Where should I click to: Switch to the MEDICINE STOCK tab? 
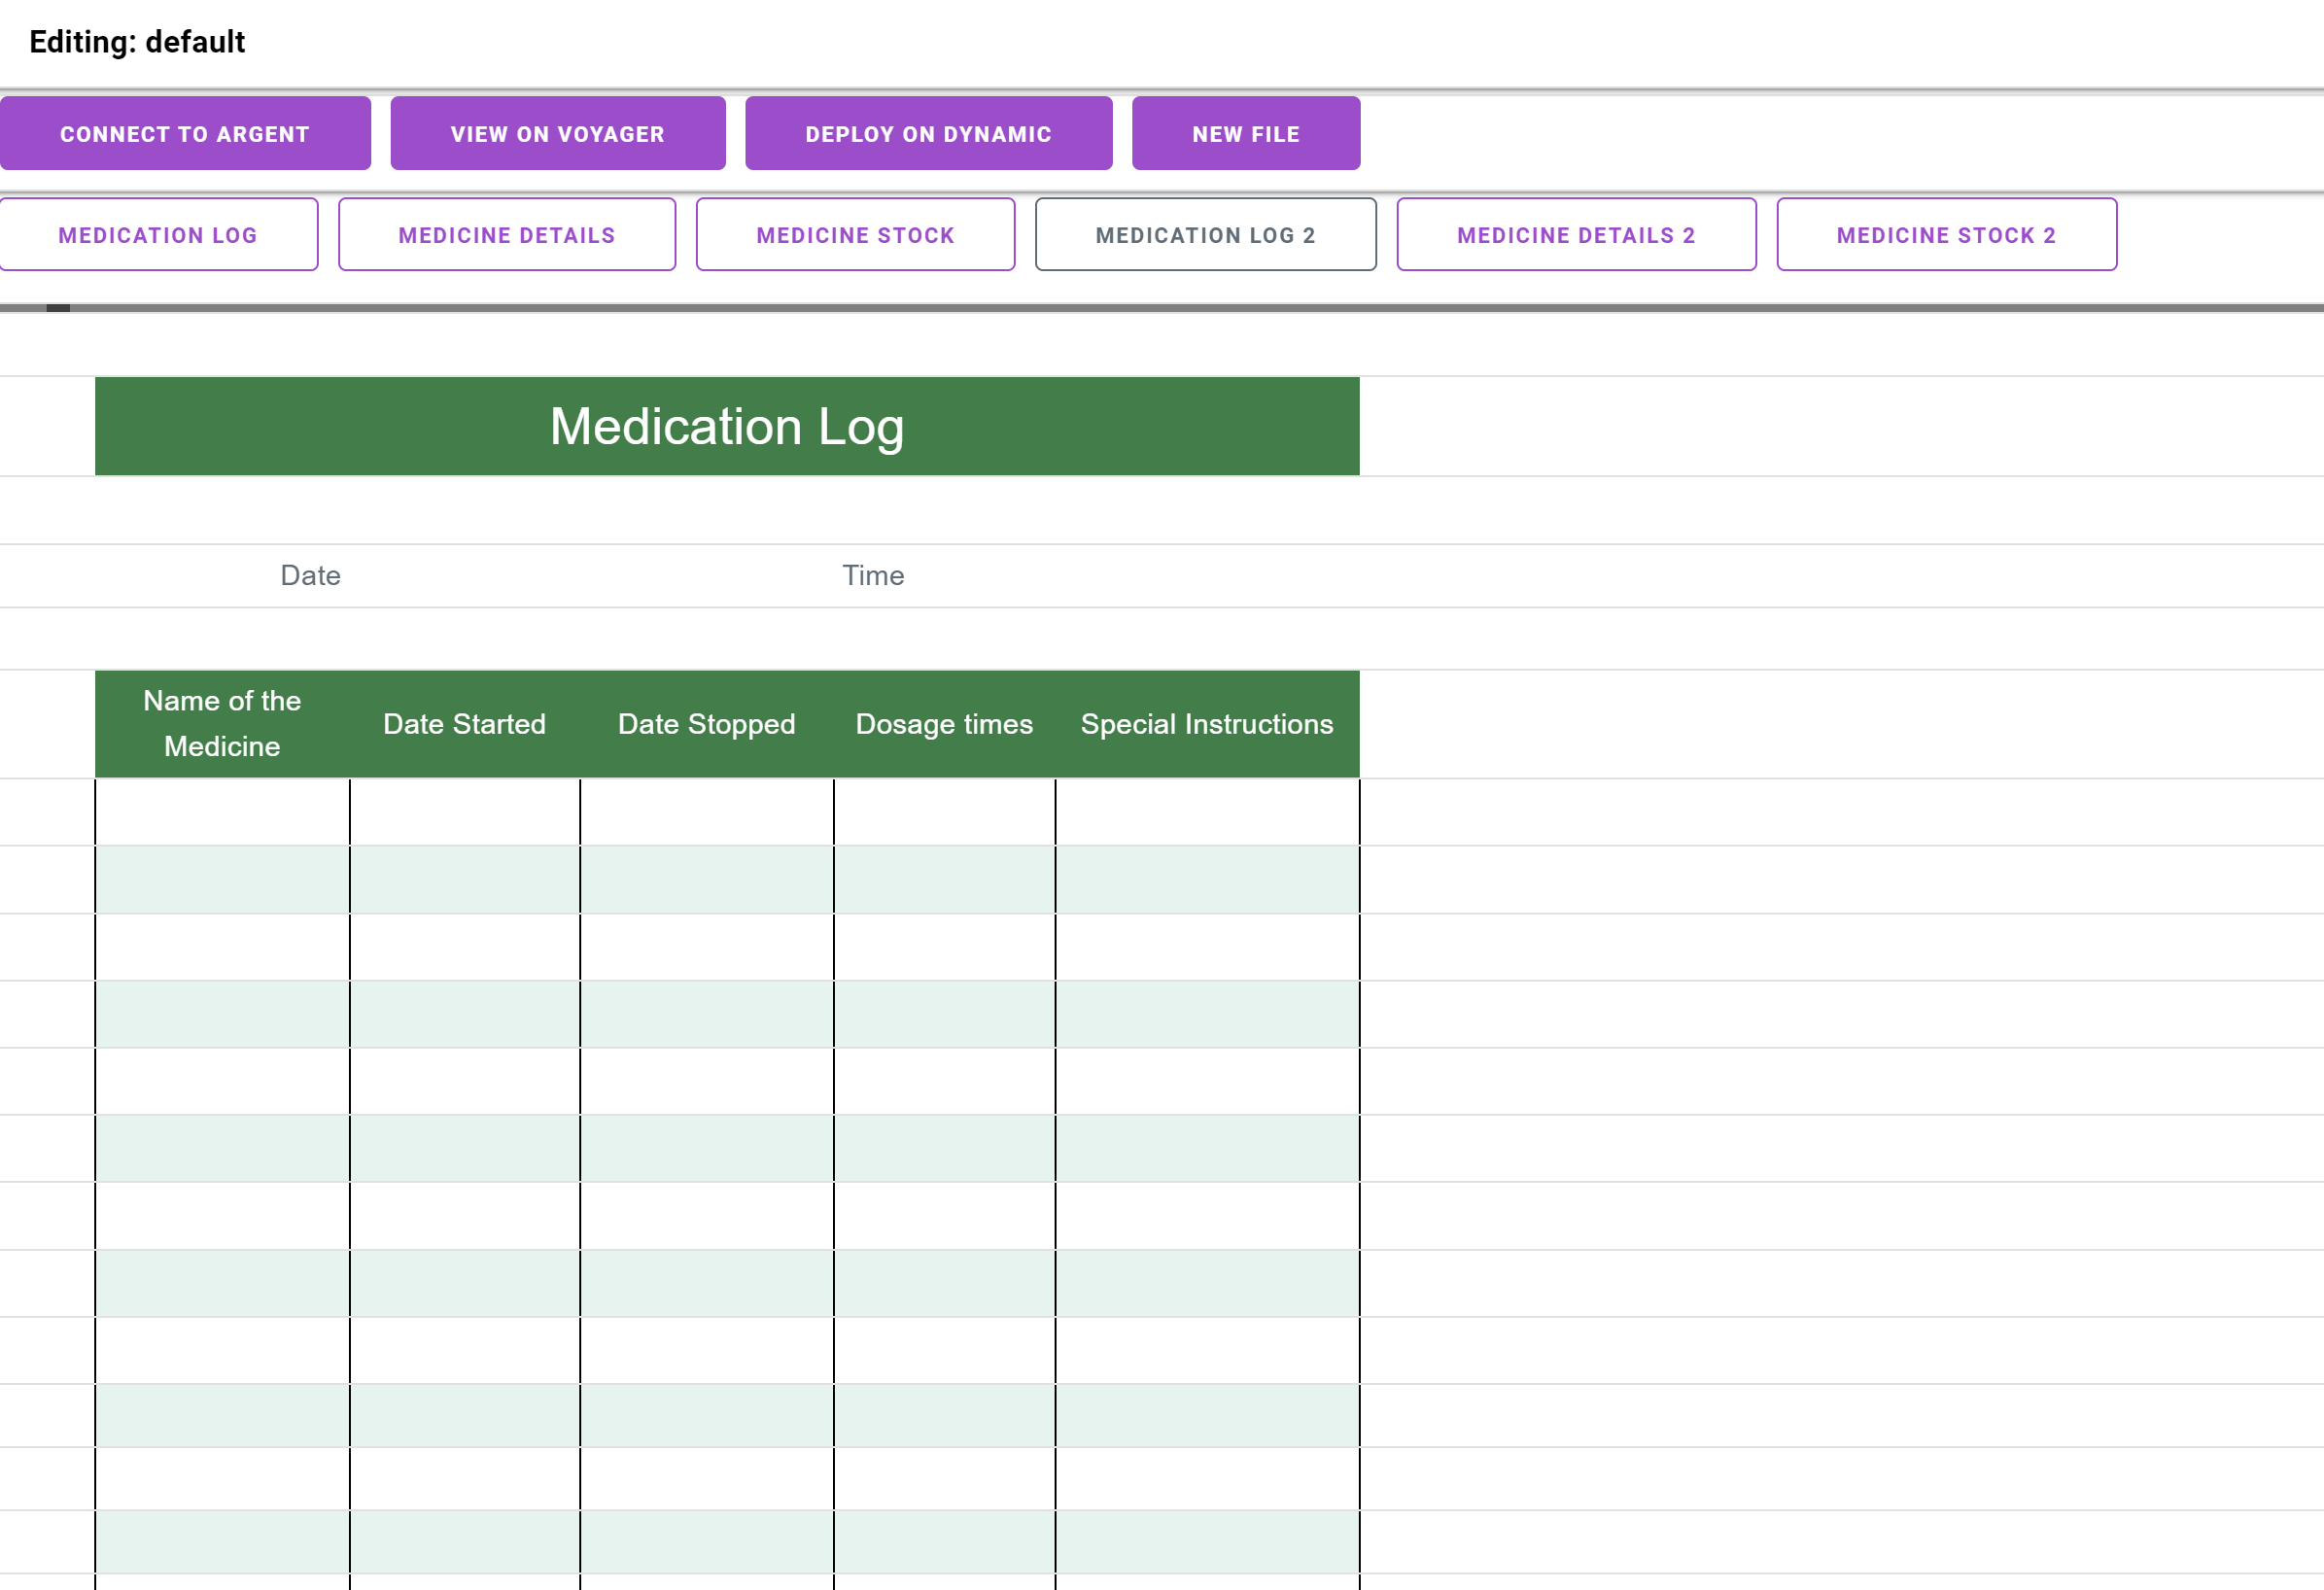(854, 235)
